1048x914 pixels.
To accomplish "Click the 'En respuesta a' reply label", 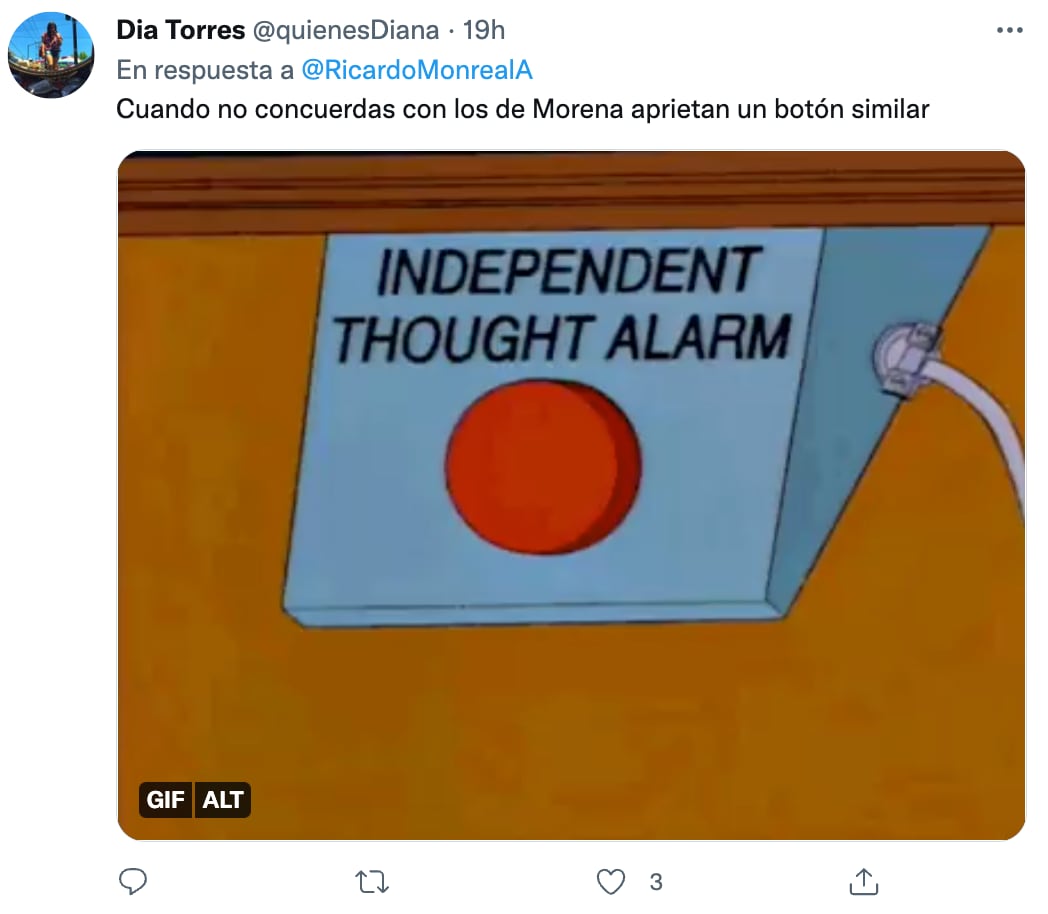I will (205, 70).
